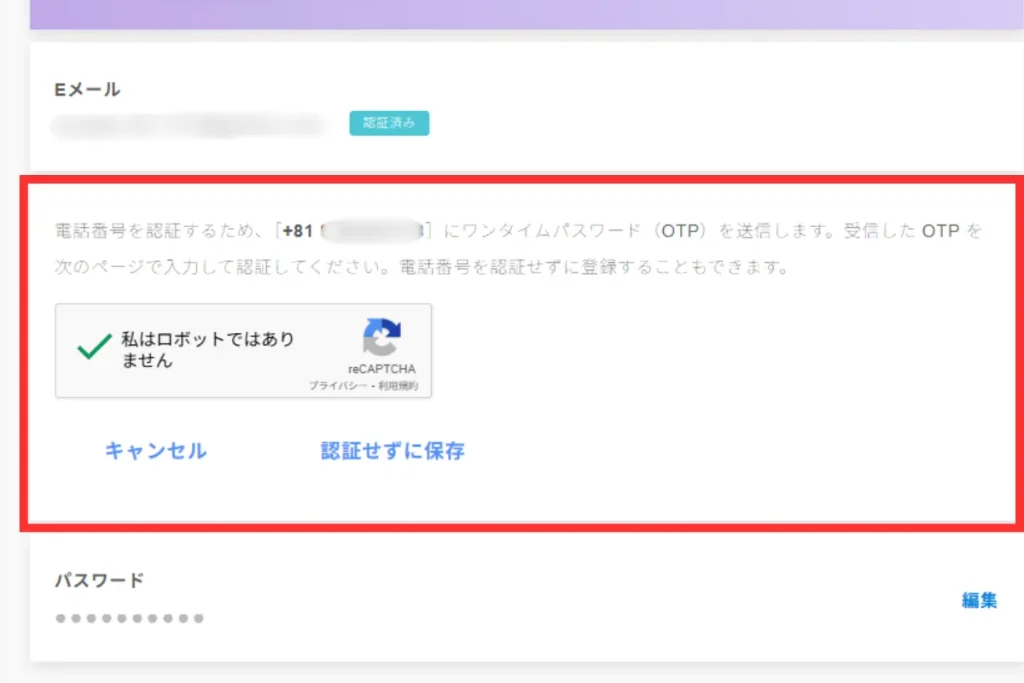1024x683 pixels.
Task: Click the verified status indicator next to the email
Action: 388,122
